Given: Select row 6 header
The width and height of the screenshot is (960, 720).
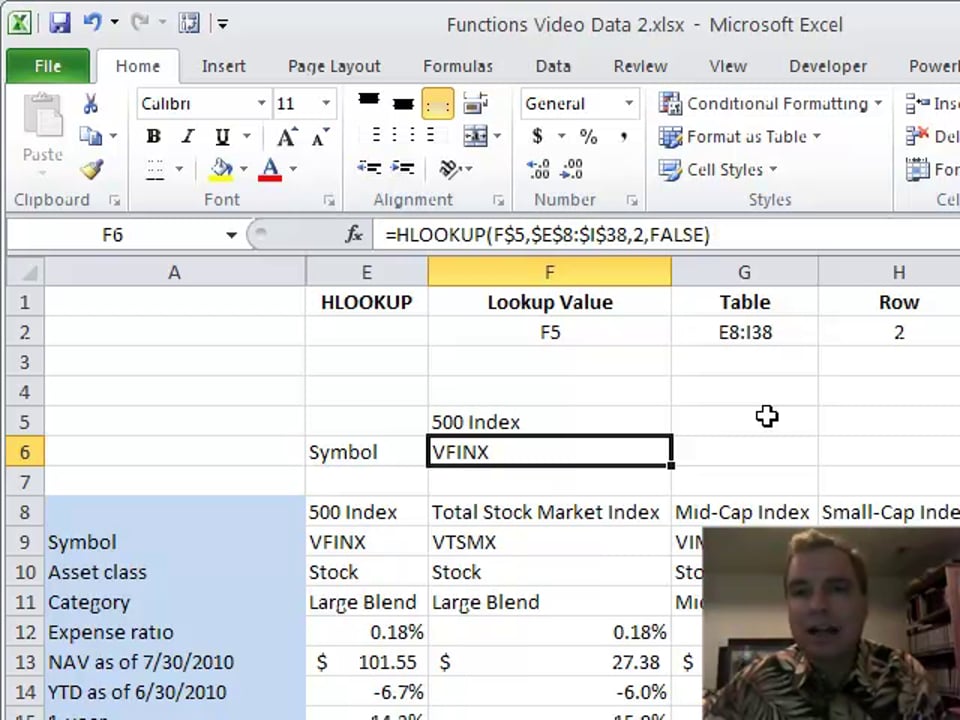Looking at the screenshot, I should pos(24,452).
